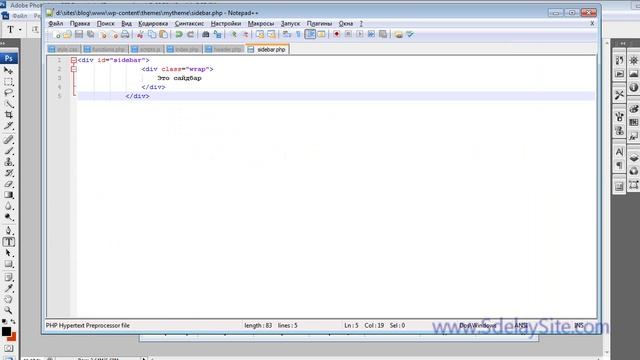Select the Photoshop Eyedropper tool
Image resolution: width=640 pixels, height=360 pixels.
(8, 289)
